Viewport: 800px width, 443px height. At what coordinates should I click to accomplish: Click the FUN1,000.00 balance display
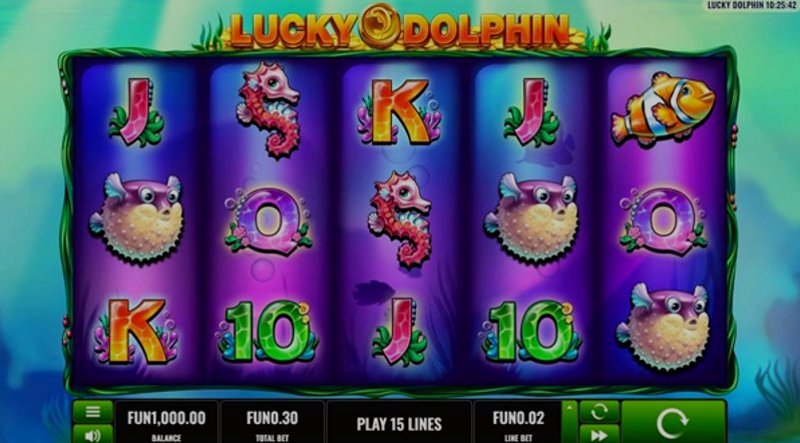pyautogui.click(x=166, y=422)
